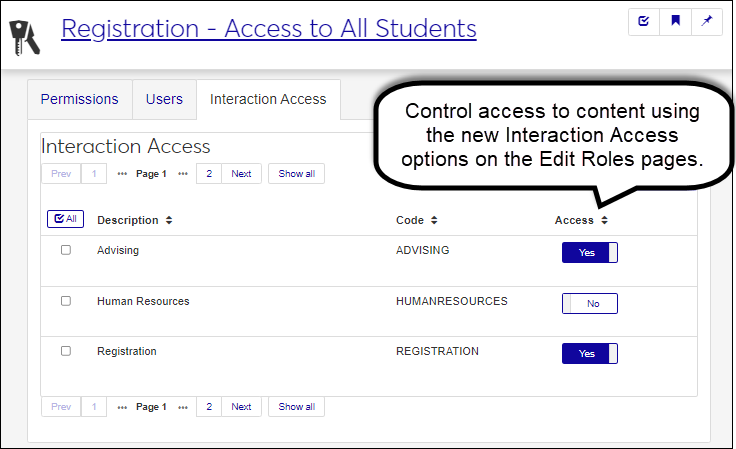The image size is (736, 449).
Task: Toggle Registration access switch off
Action: (x=589, y=353)
